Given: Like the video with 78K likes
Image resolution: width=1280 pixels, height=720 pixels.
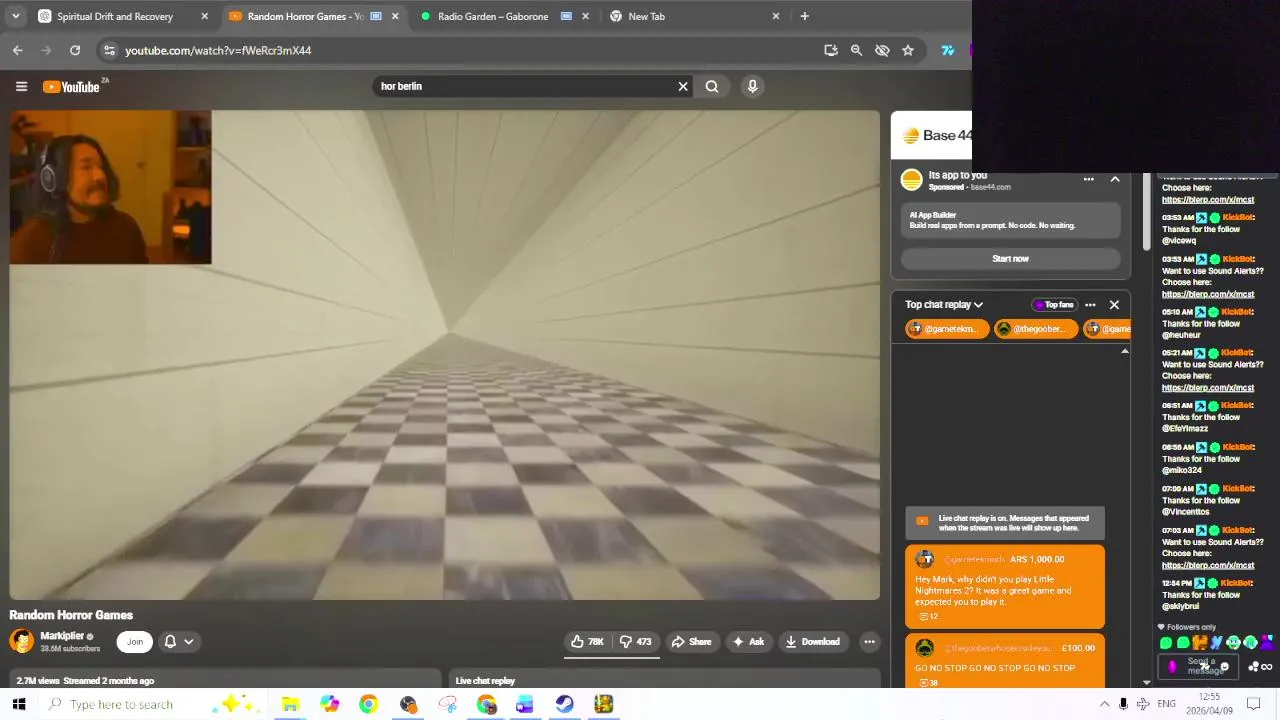Looking at the screenshot, I should pos(587,642).
